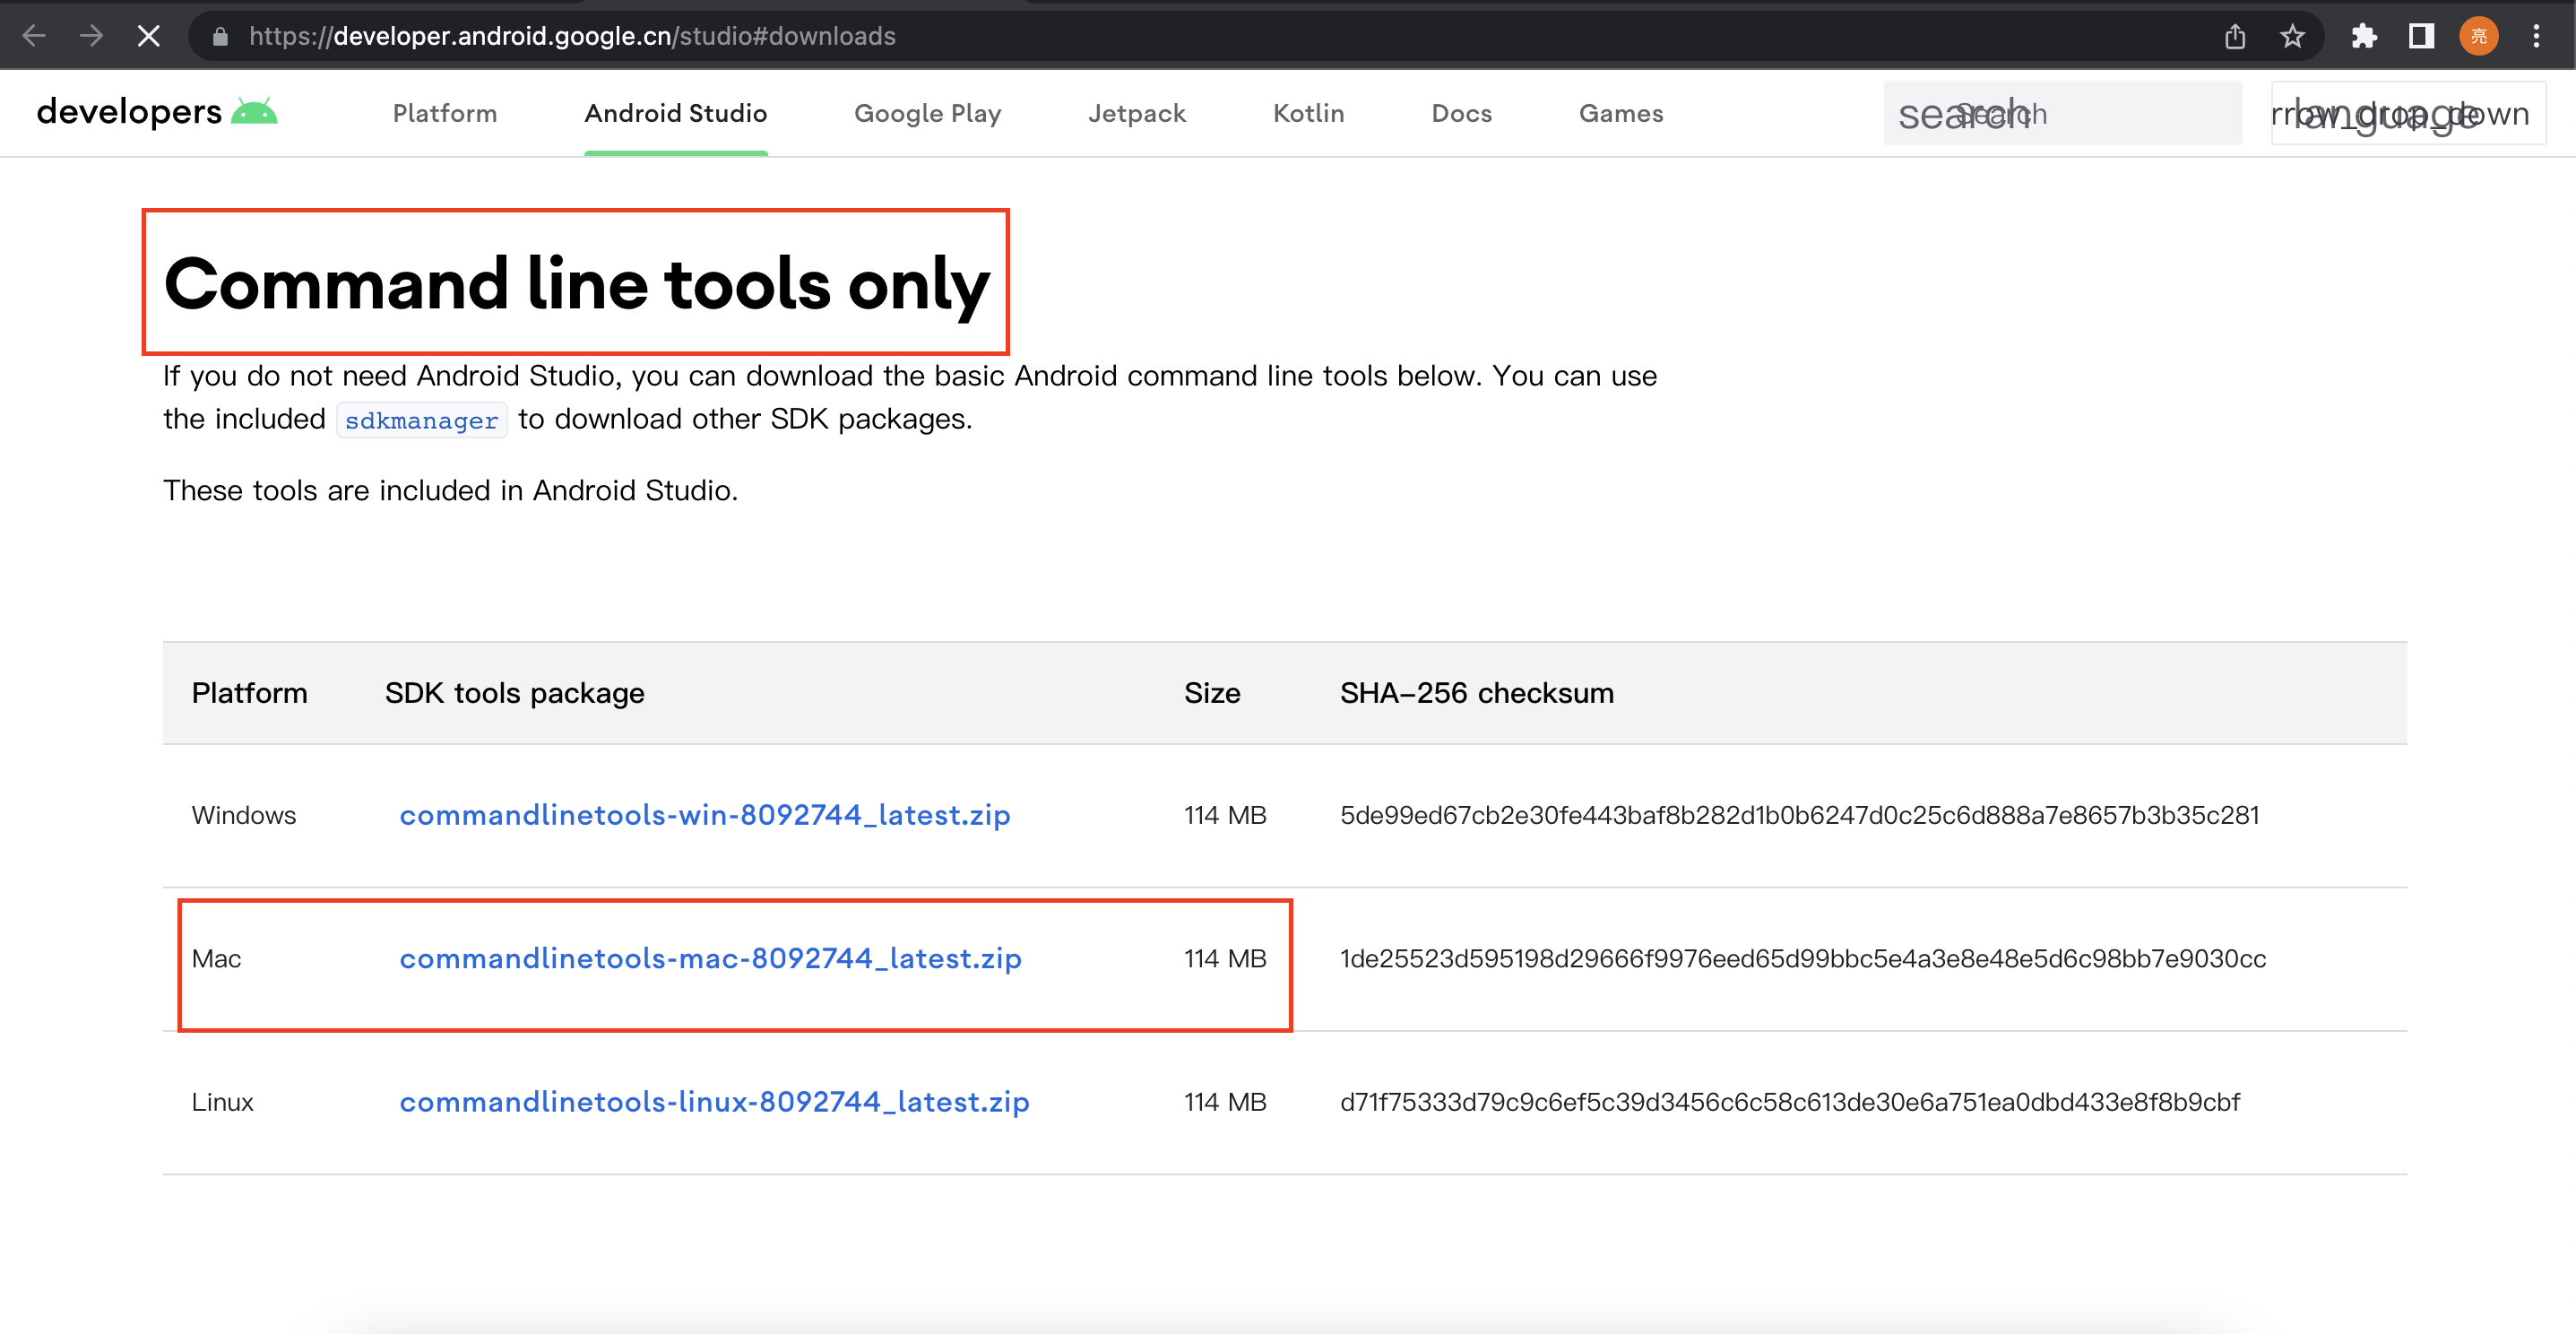Click the back navigation arrow
Viewport: 2576px width, 1334px height.
34,35
